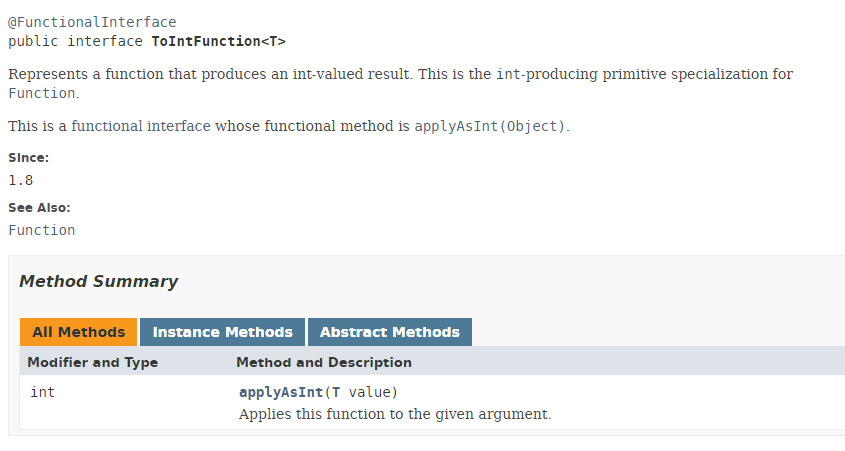Click the Method Summary heading

pos(98,282)
